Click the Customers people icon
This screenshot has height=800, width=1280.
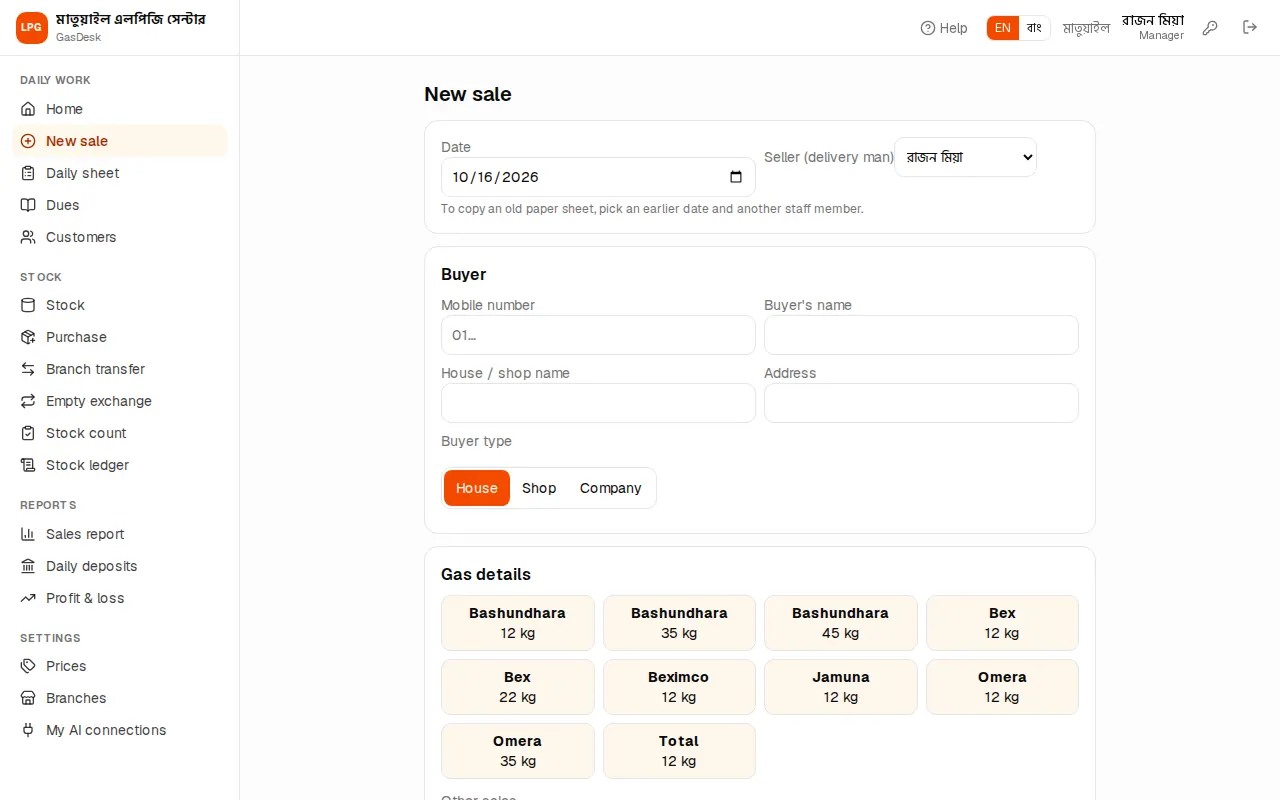point(28,237)
